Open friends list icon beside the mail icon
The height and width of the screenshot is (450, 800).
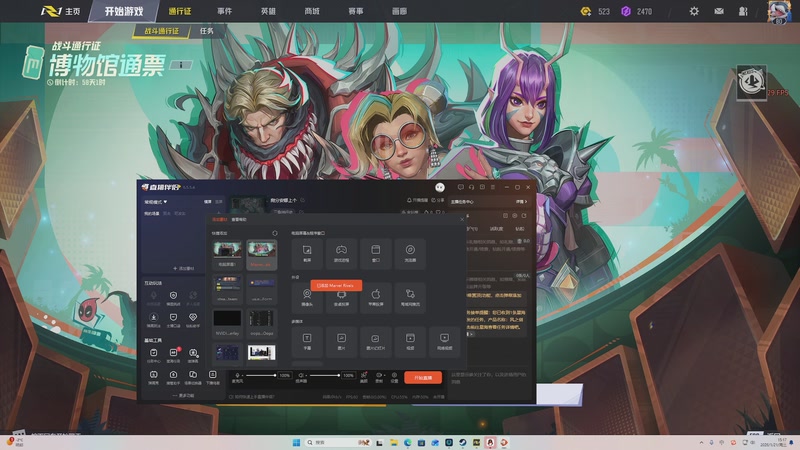tap(743, 11)
